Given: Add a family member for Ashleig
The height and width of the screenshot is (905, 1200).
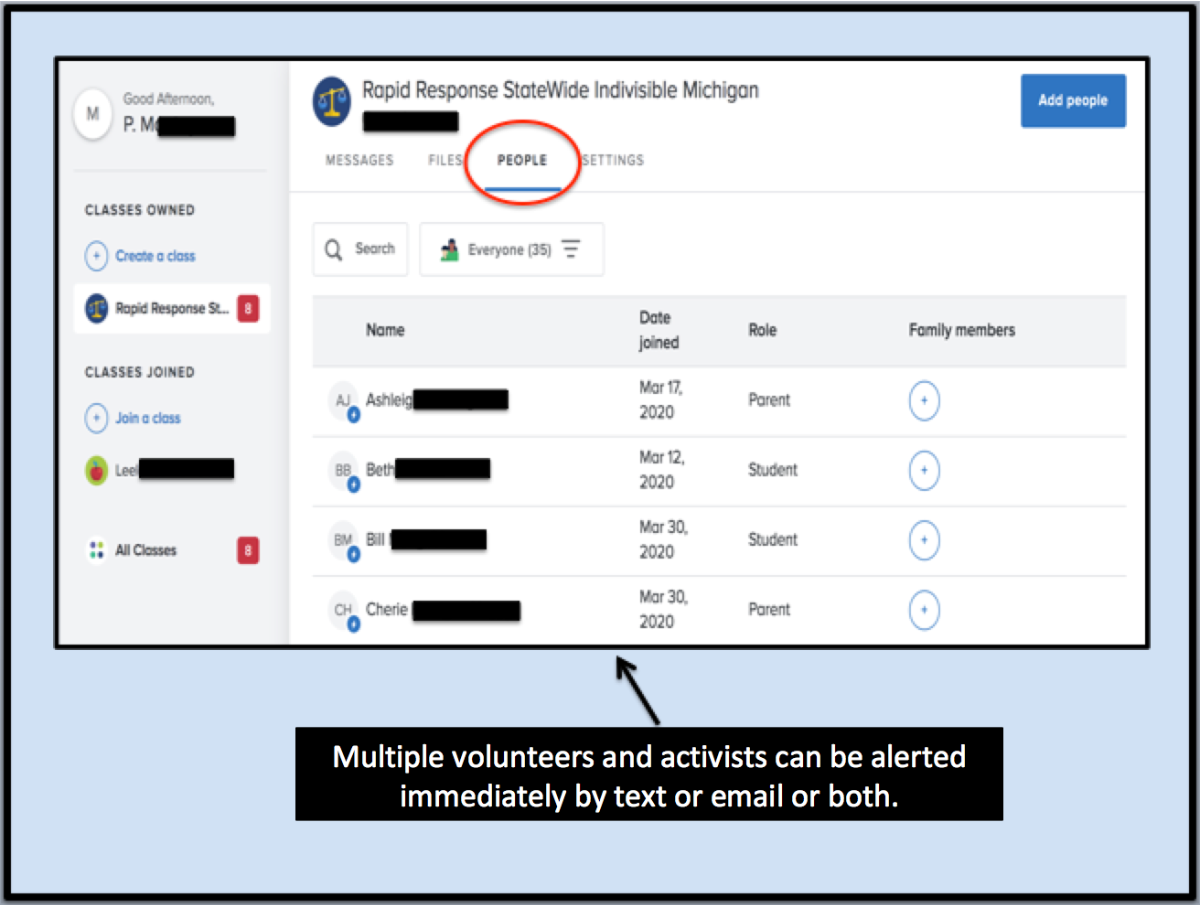Looking at the screenshot, I should [924, 400].
